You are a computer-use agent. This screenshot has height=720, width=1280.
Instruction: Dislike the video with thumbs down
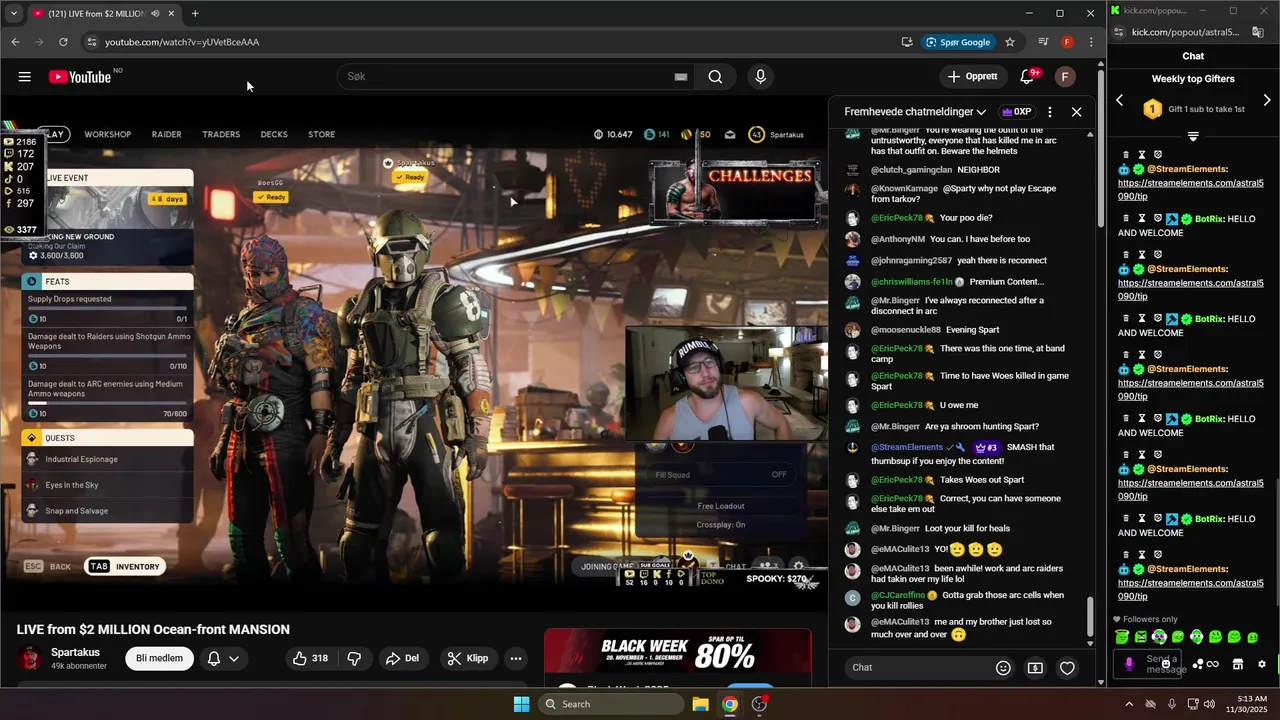click(x=354, y=658)
